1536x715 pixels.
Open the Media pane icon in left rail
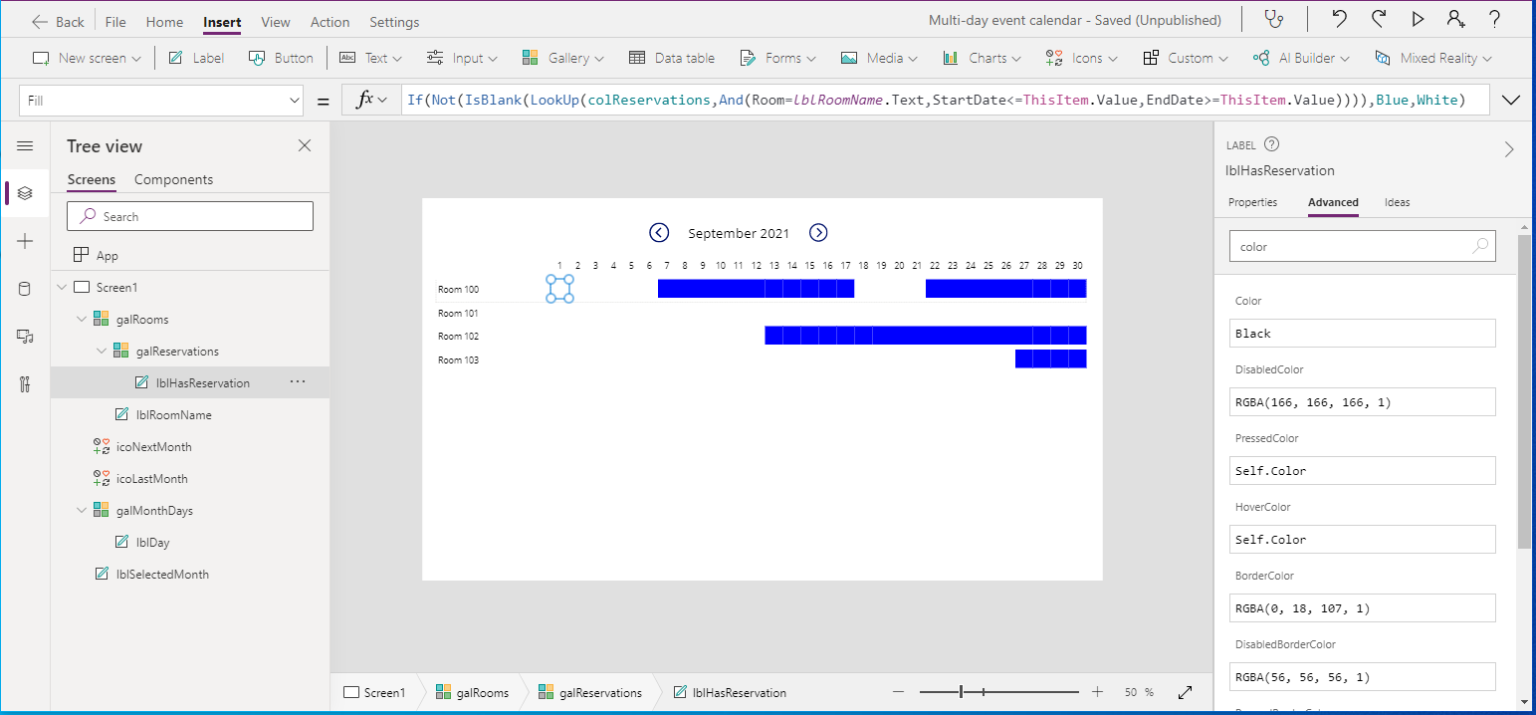click(24, 336)
